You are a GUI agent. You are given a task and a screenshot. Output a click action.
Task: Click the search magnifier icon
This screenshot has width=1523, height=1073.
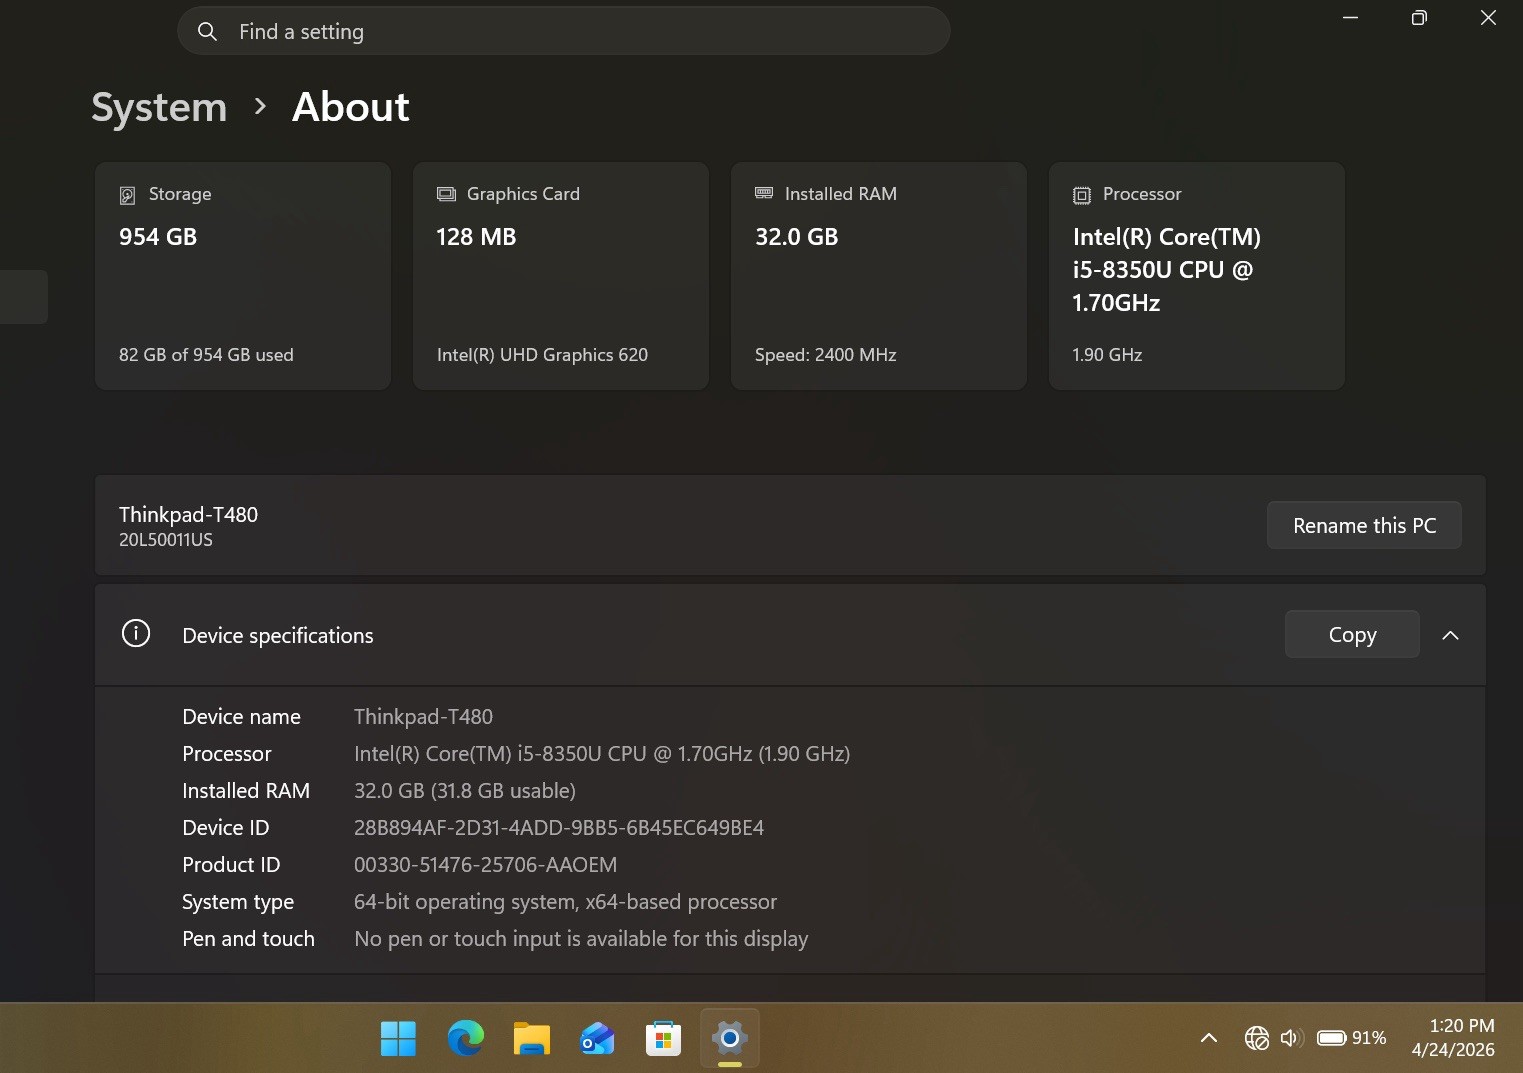point(207,31)
